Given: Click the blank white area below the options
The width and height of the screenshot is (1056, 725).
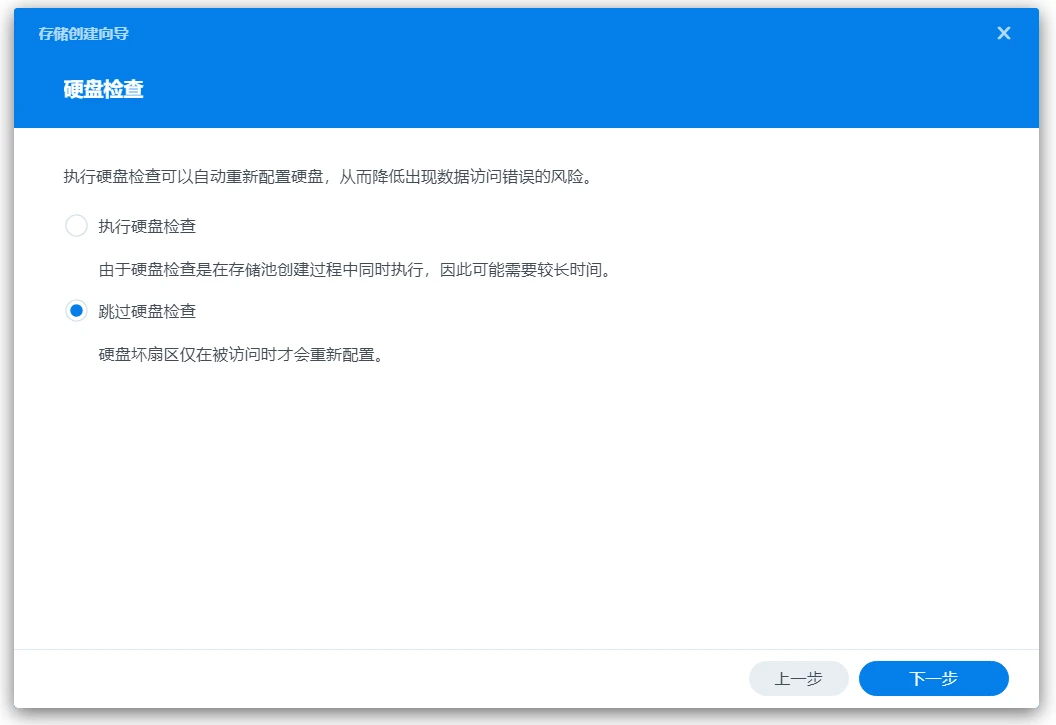Looking at the screenshot, I should click(527, 500).
